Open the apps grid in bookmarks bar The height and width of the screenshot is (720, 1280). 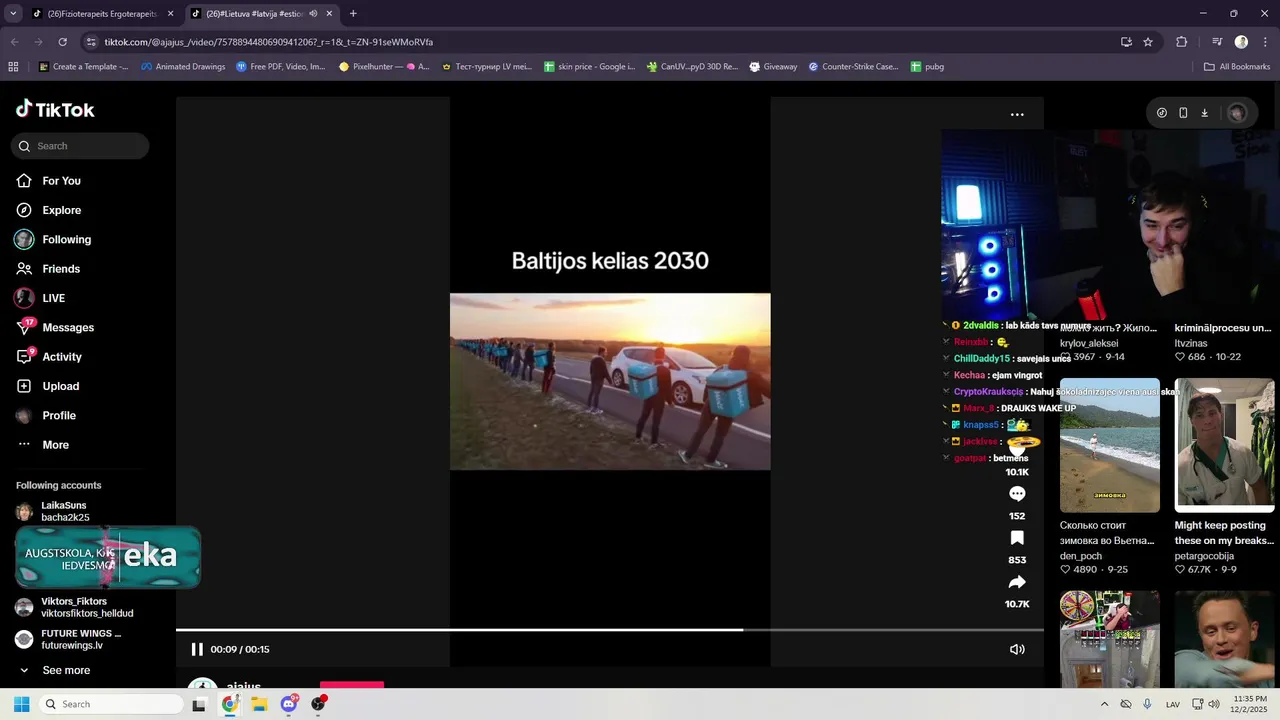(13, 67)
